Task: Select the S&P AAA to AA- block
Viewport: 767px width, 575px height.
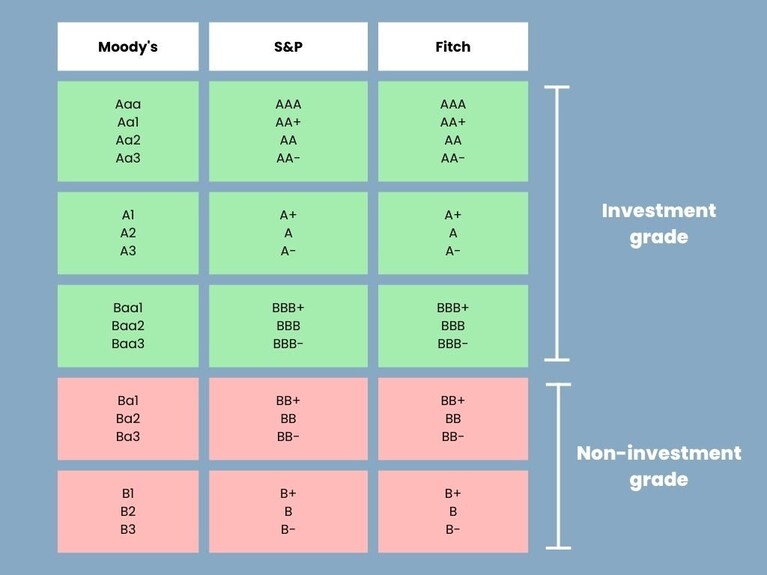Action: click(x=288, y=131)
